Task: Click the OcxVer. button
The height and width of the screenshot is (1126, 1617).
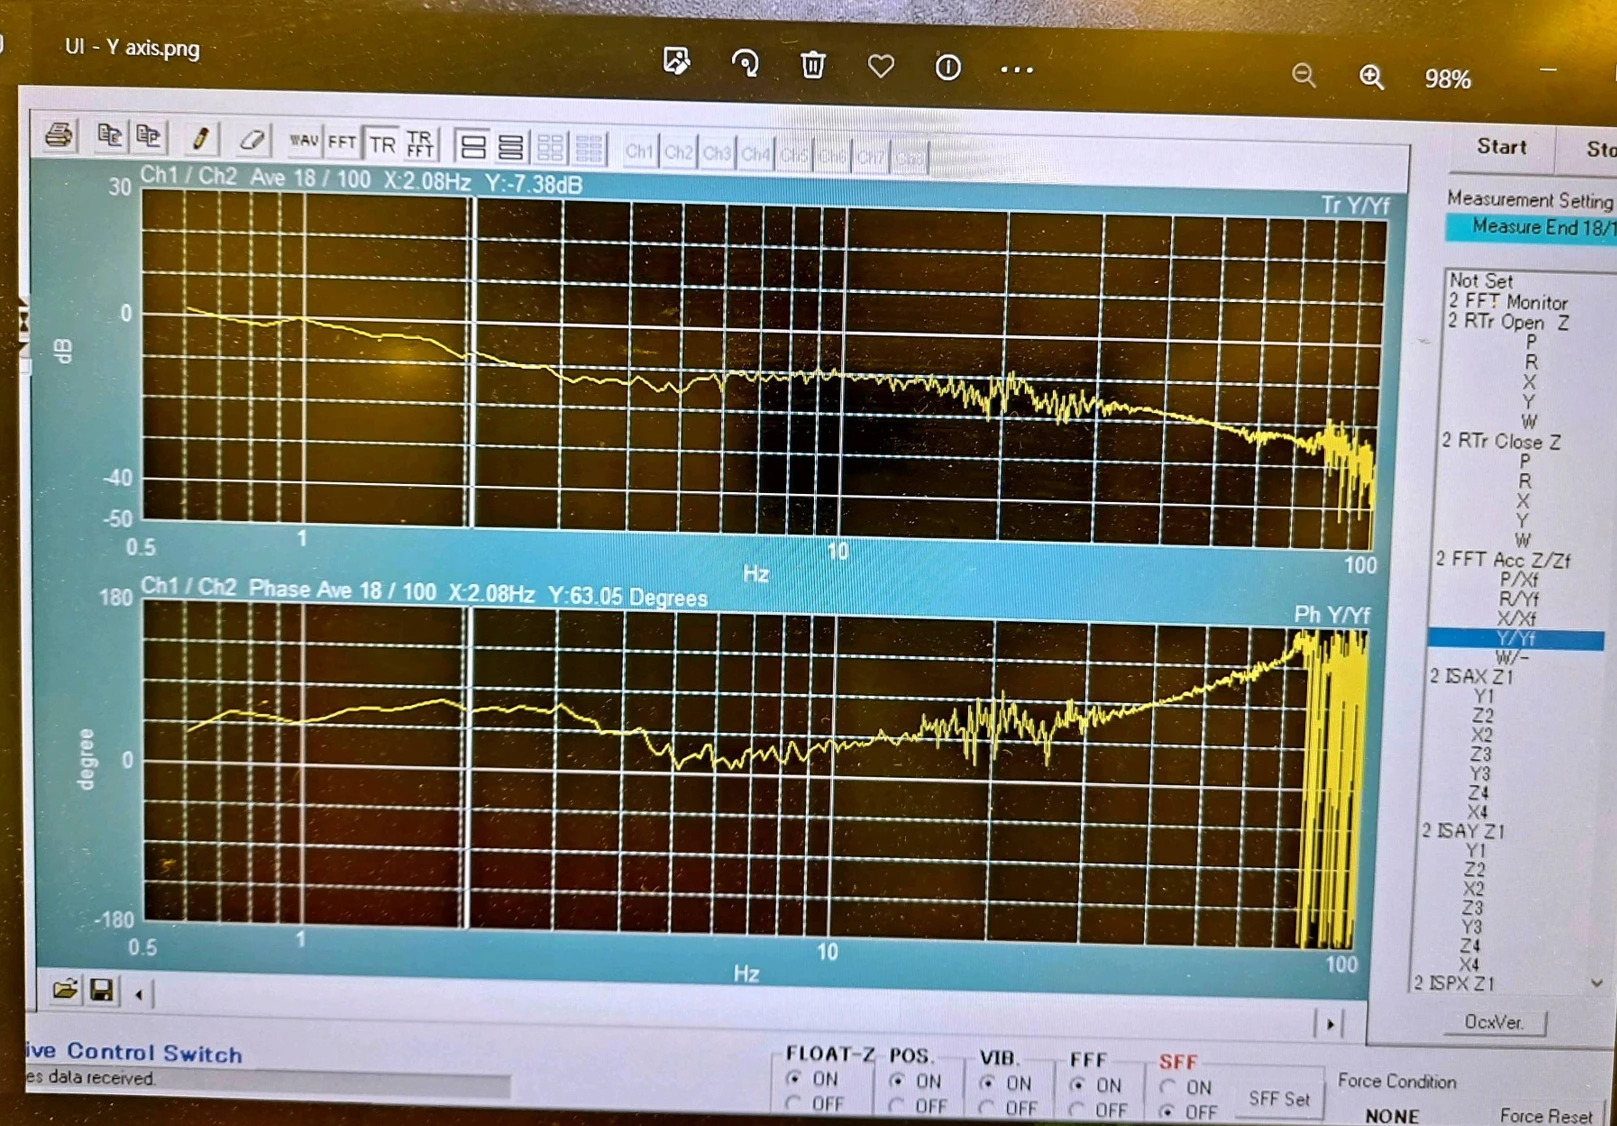Action: coord(1493,1022)
